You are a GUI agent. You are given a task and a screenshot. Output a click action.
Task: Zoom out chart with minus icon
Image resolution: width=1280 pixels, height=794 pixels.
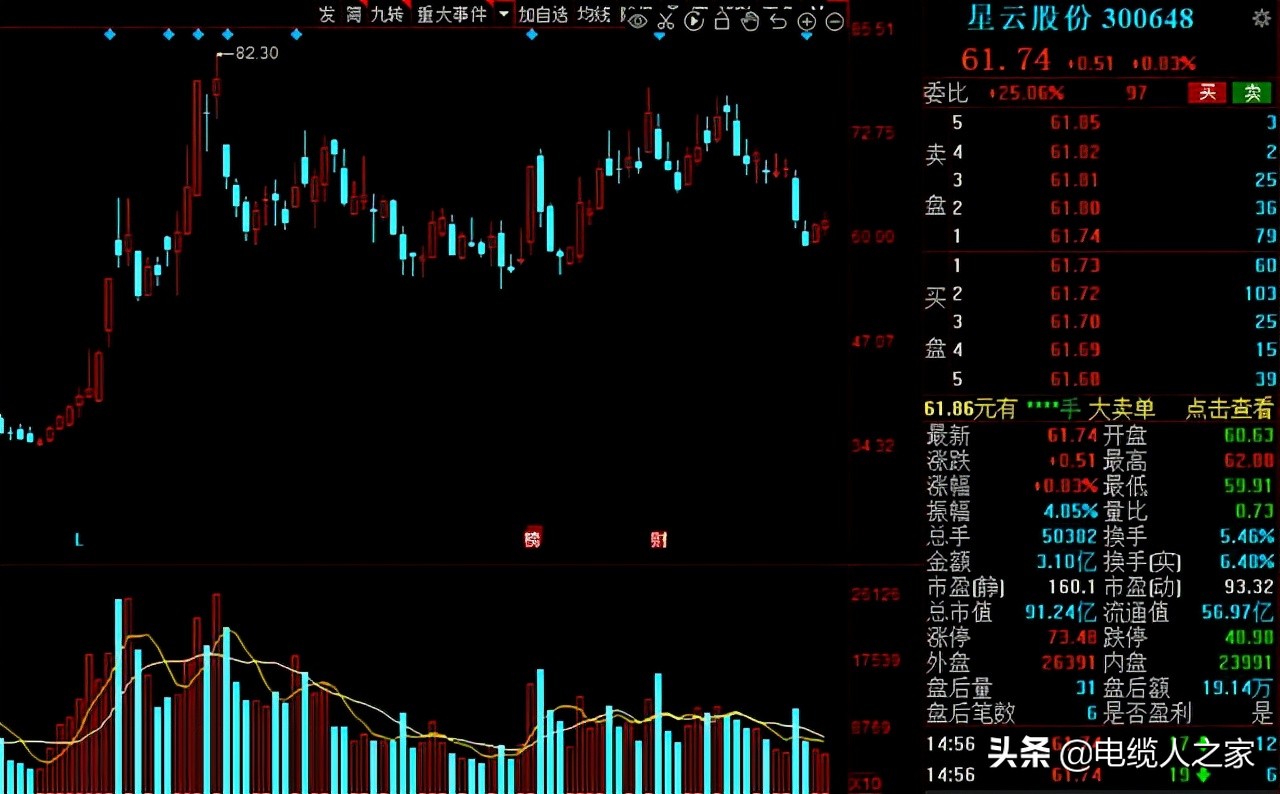click(x=835, y=21)
